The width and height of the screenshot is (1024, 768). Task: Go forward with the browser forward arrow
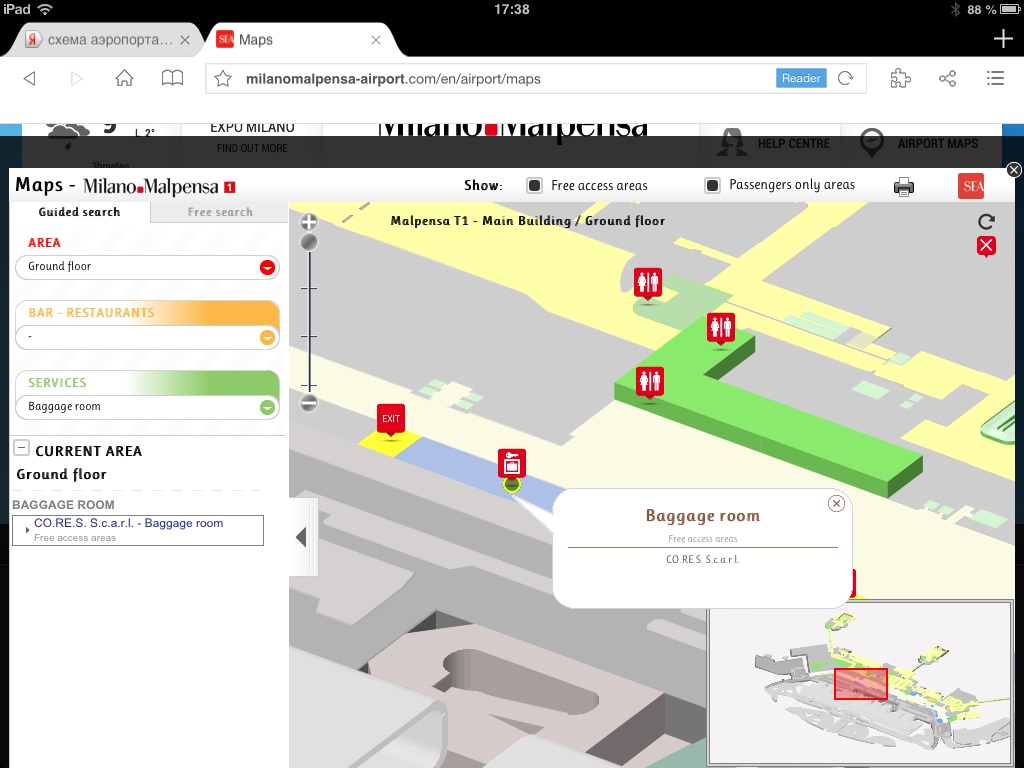[x=76, y=79]
